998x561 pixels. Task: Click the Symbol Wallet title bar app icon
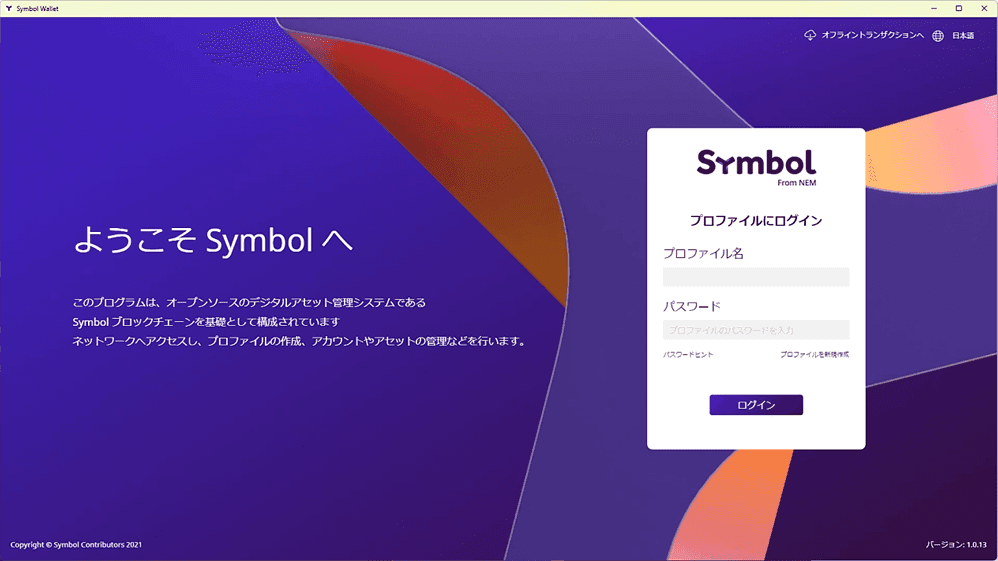[x=9, y=8]
